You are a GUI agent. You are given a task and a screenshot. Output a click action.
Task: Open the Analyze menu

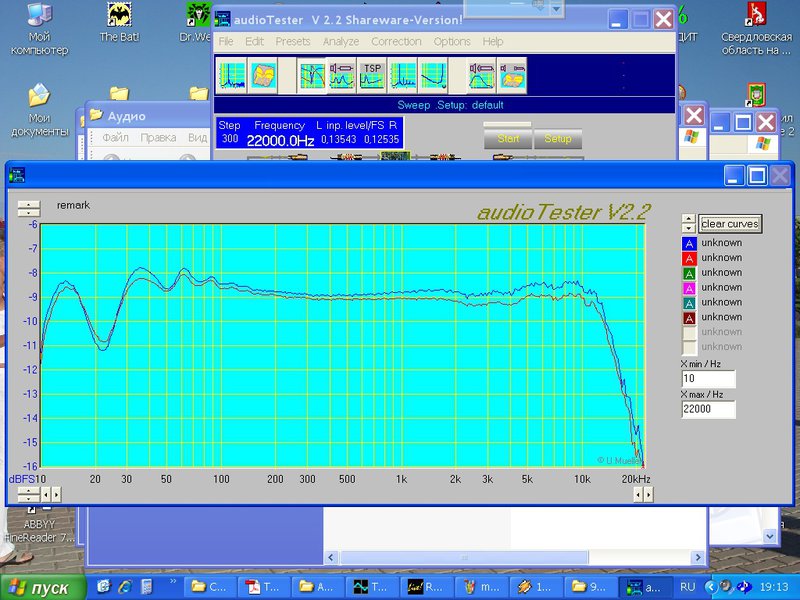(341, 41)
